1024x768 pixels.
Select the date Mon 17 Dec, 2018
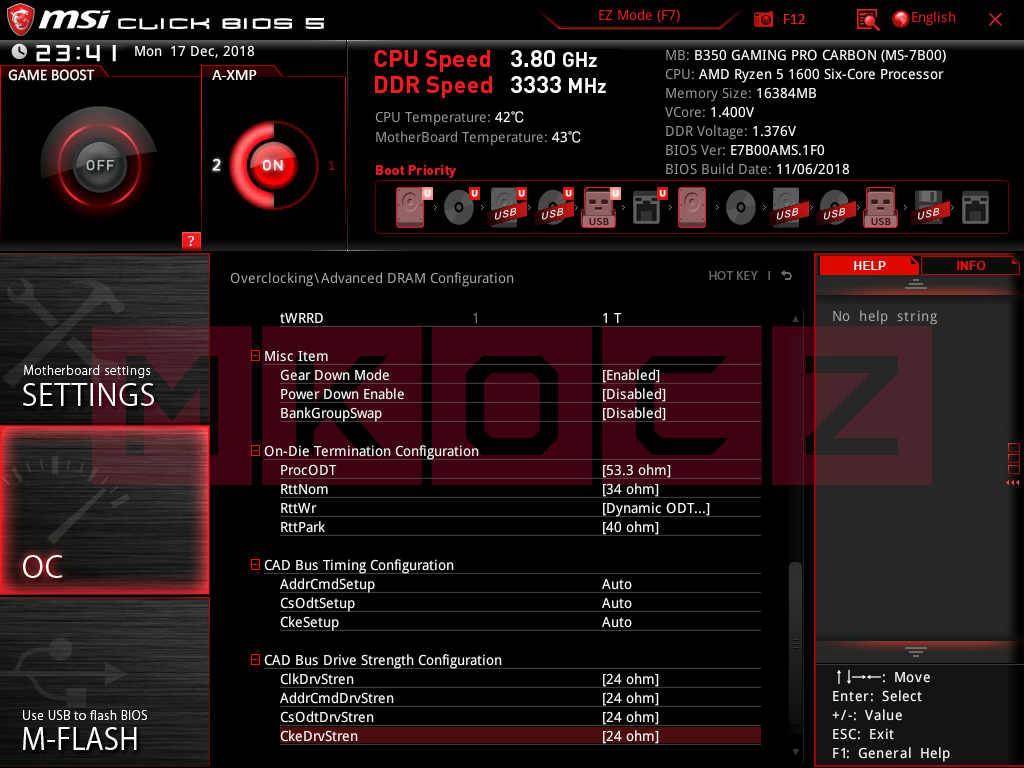194,51
